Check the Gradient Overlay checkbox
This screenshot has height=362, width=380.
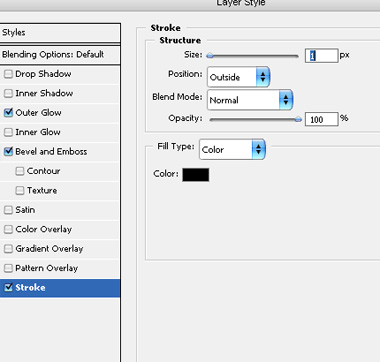coord(8,249)
